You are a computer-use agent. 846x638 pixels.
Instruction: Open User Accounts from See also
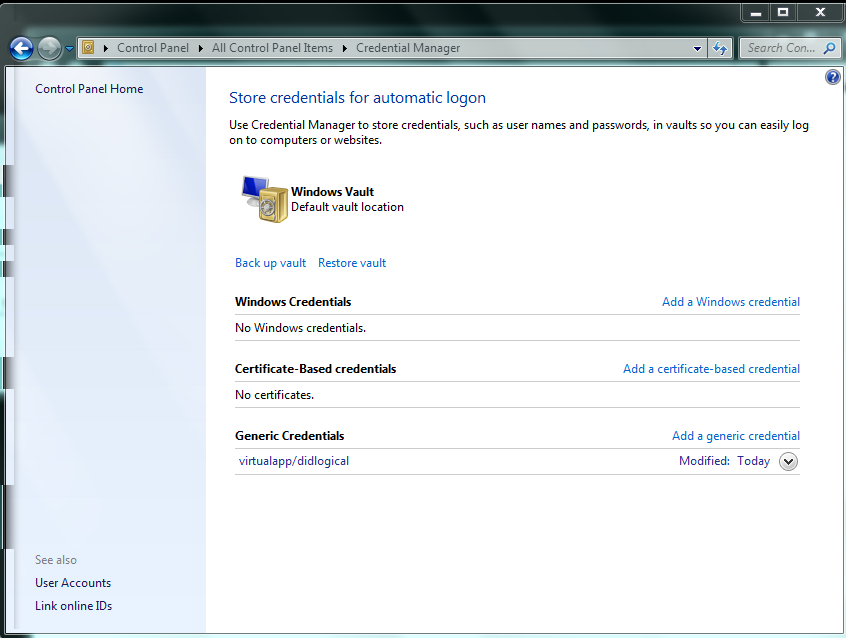(x=72, y=582)
